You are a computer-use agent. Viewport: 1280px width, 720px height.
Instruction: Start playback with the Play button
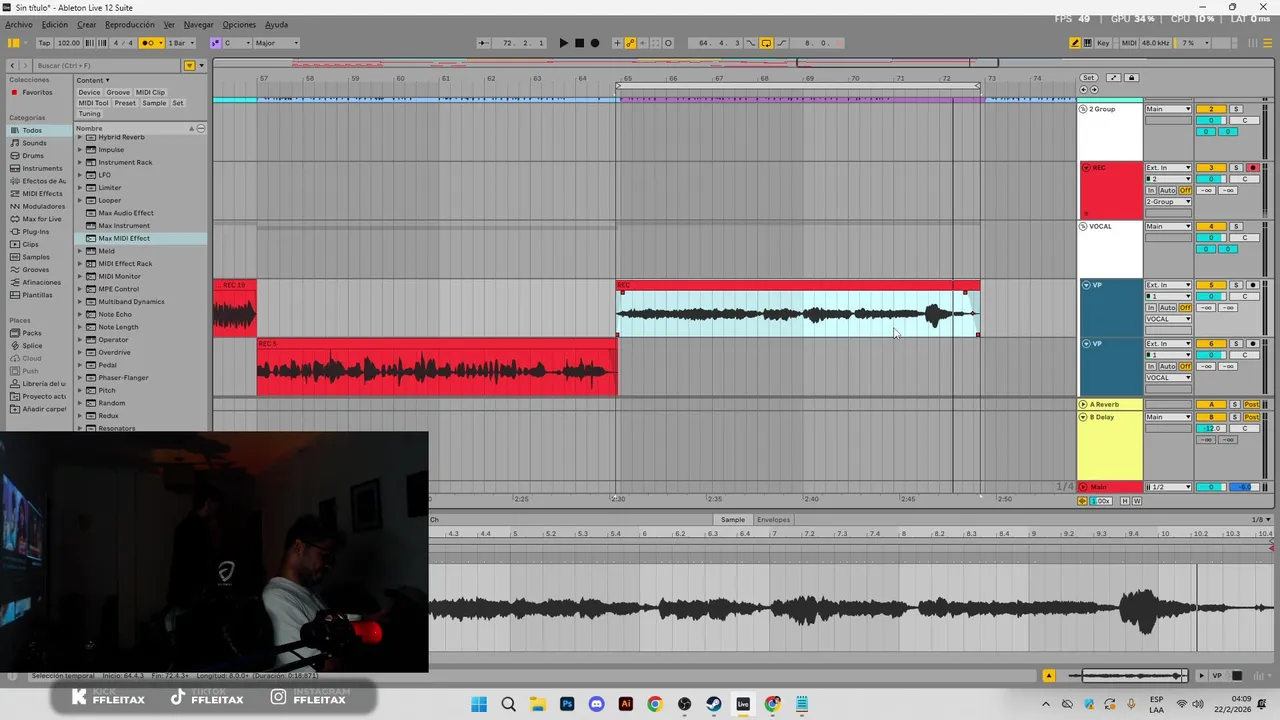coord(563,43)
